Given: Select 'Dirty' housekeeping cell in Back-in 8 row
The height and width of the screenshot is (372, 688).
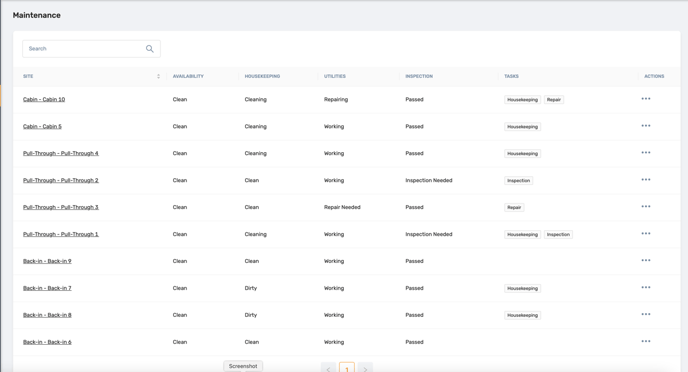Looking at the screenshot, I should (x=251, y=315).
